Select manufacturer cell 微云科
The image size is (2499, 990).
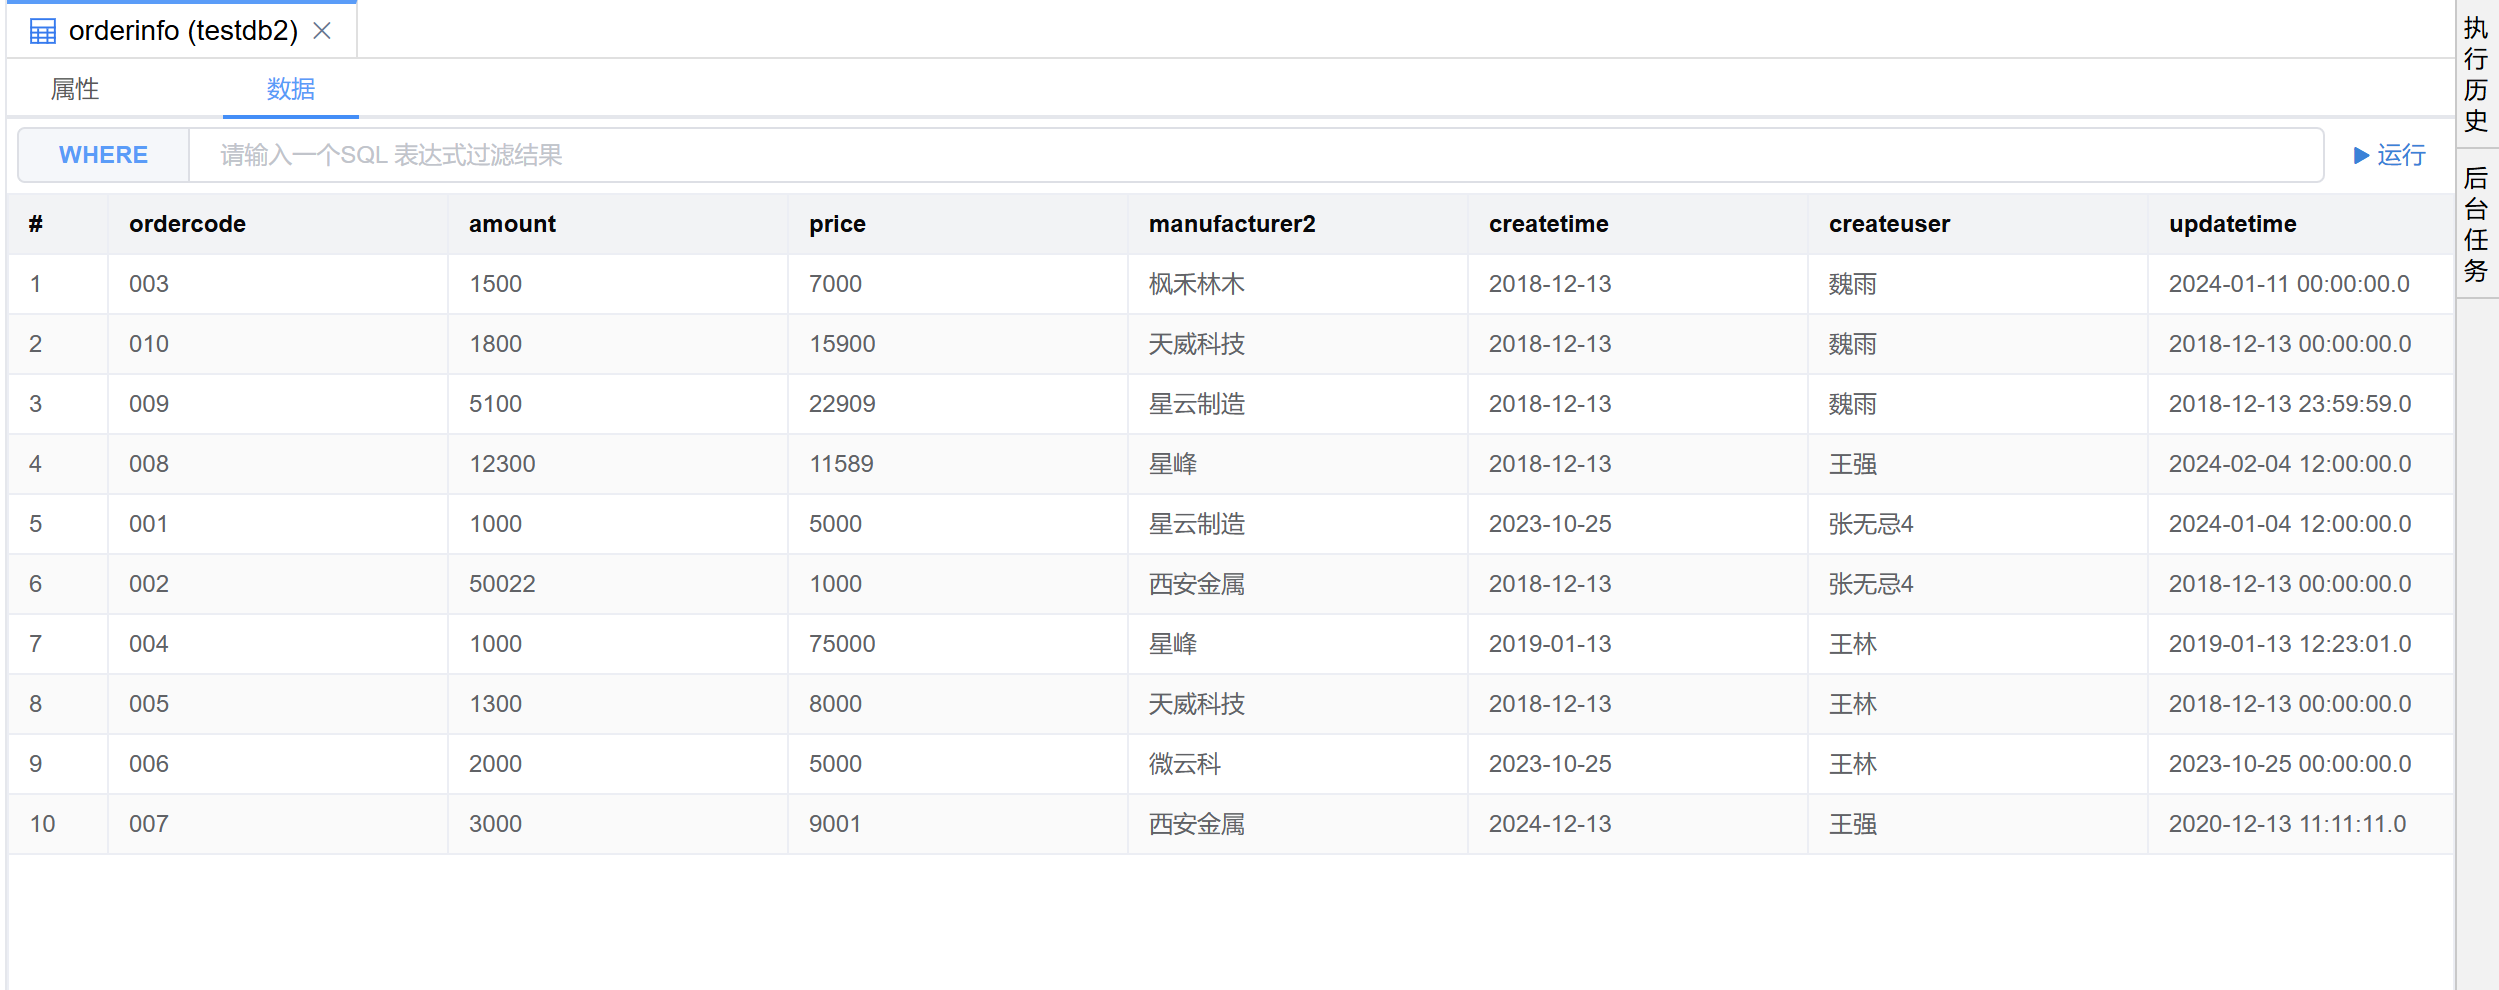pos(1185,764)
